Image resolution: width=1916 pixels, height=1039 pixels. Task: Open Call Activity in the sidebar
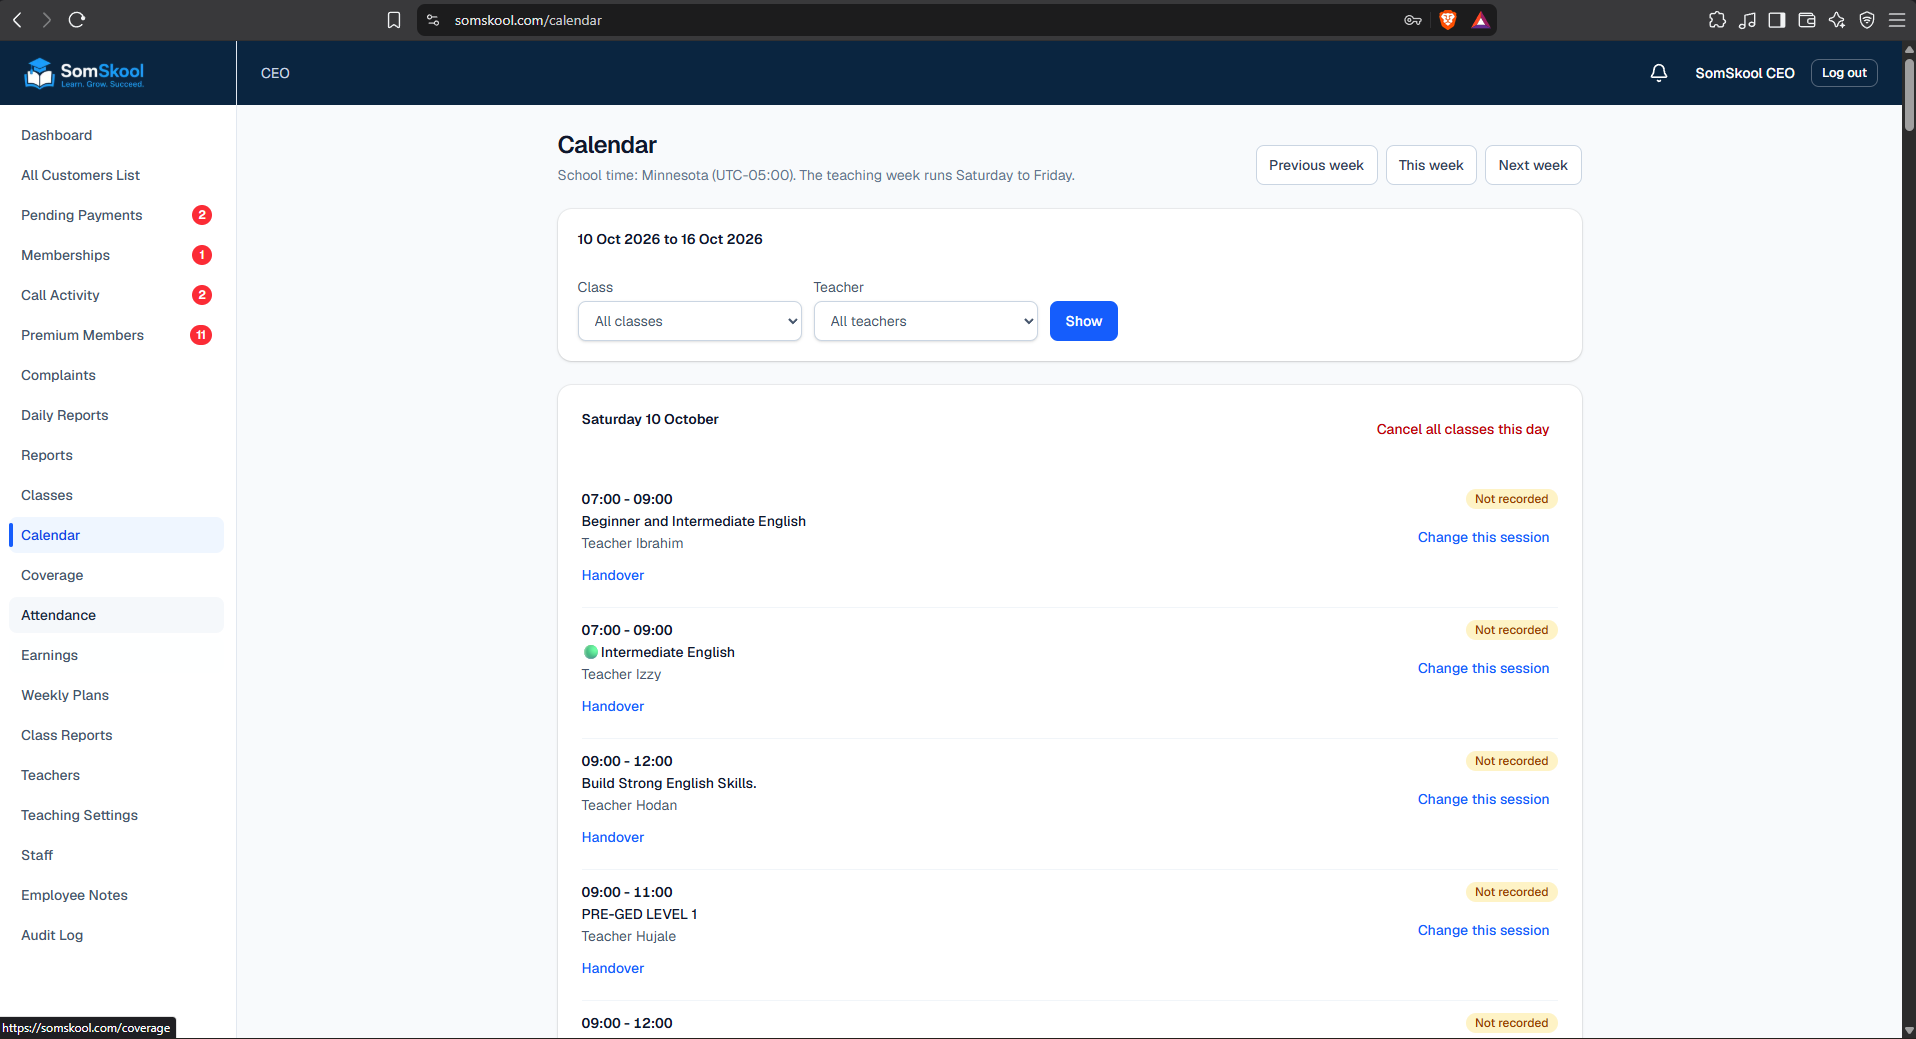tap(116, 295)
